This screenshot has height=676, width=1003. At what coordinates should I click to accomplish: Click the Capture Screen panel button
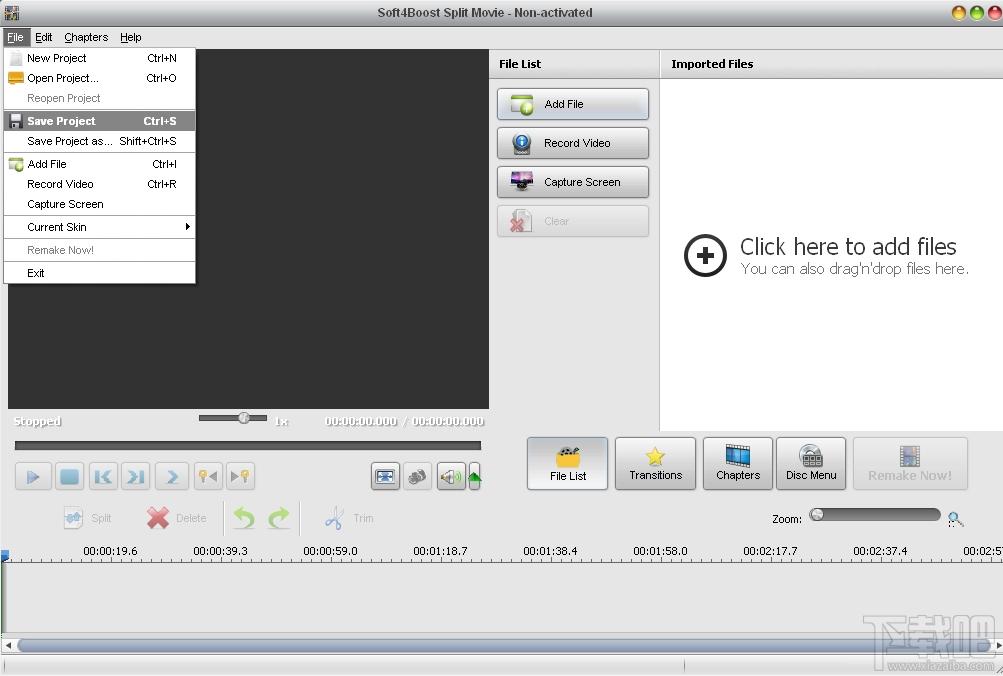coord(573,182)
